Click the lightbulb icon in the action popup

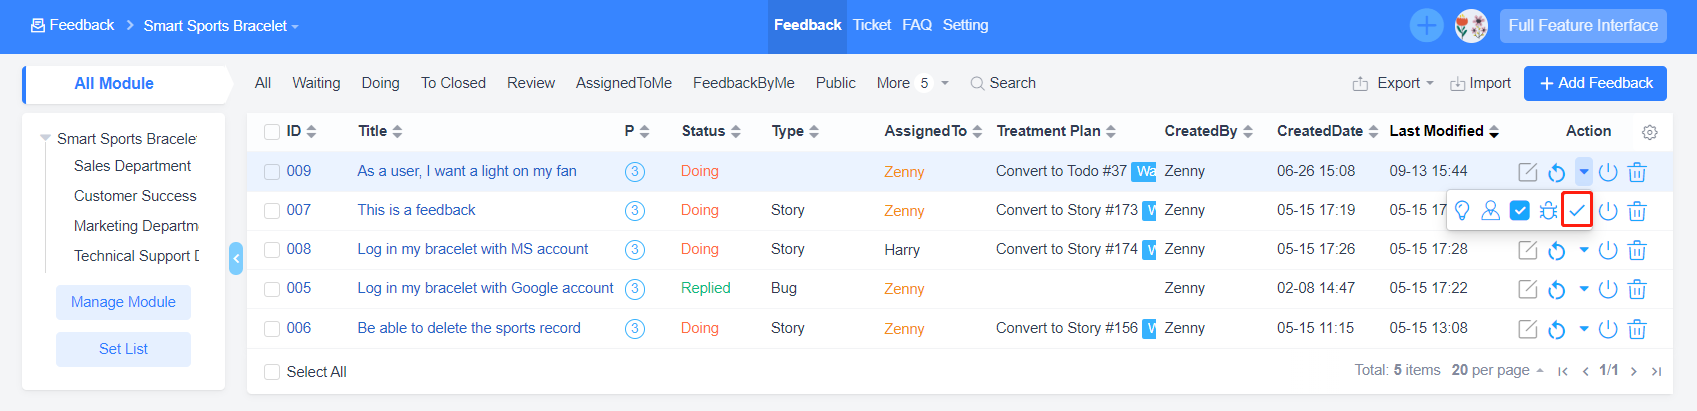[x=1462, y=211]
